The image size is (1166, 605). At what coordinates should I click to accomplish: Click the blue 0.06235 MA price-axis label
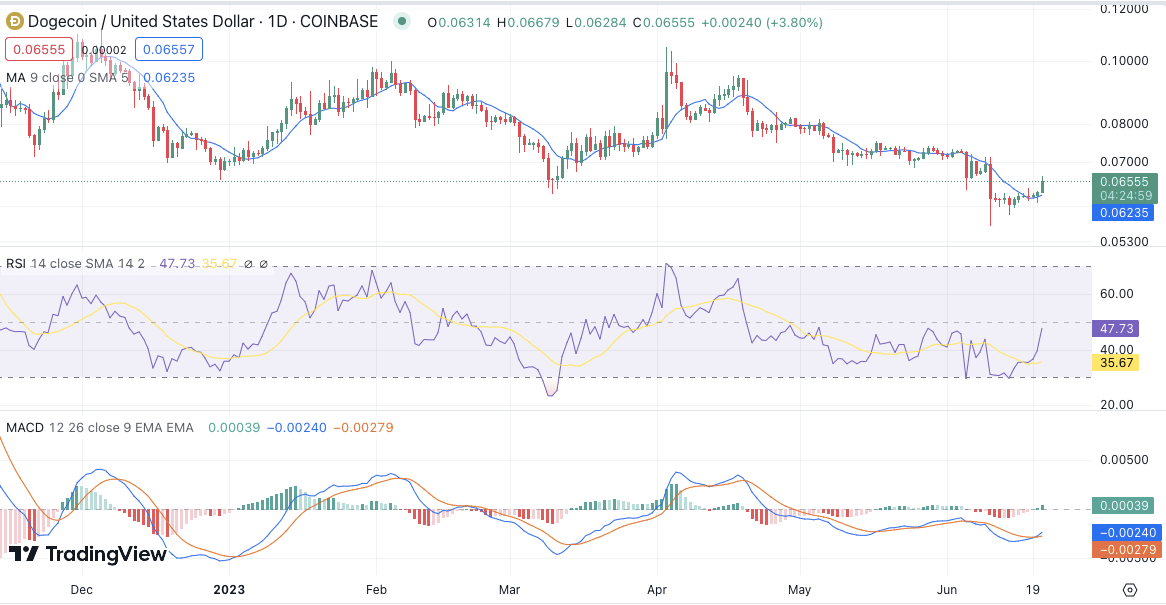[1124, 213]
